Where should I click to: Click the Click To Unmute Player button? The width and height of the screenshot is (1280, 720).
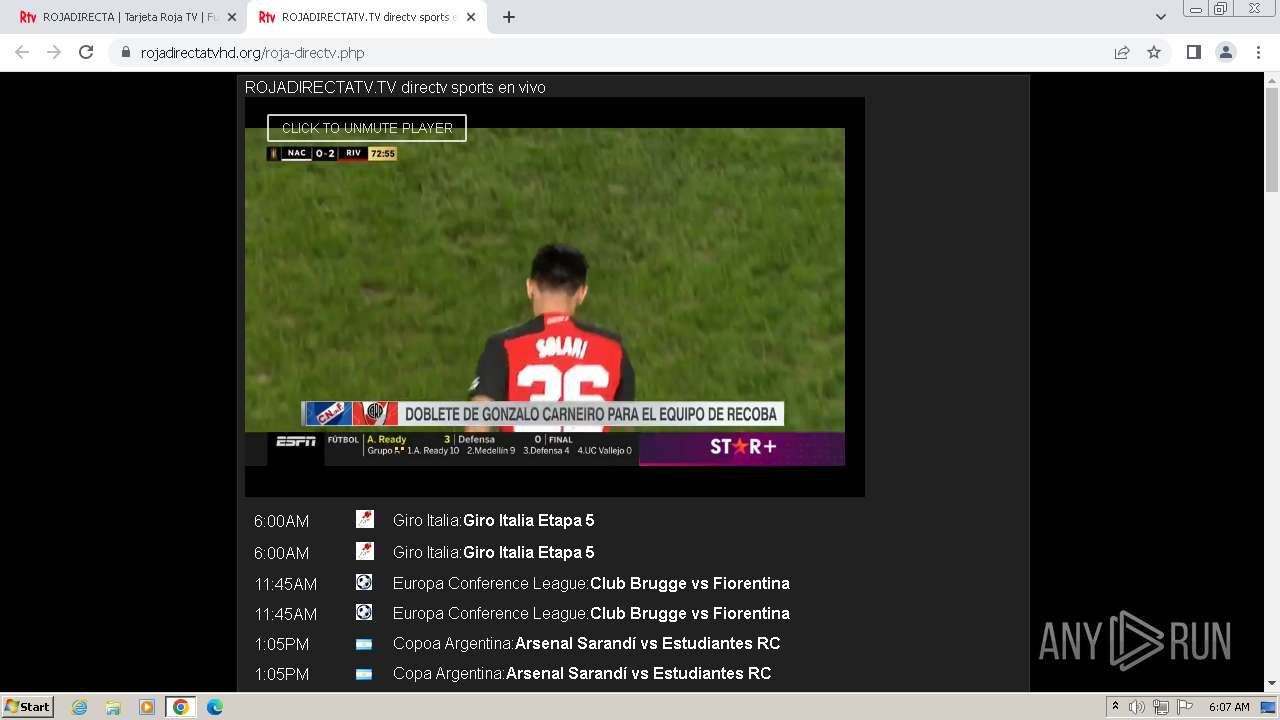(x=367, y=128)
